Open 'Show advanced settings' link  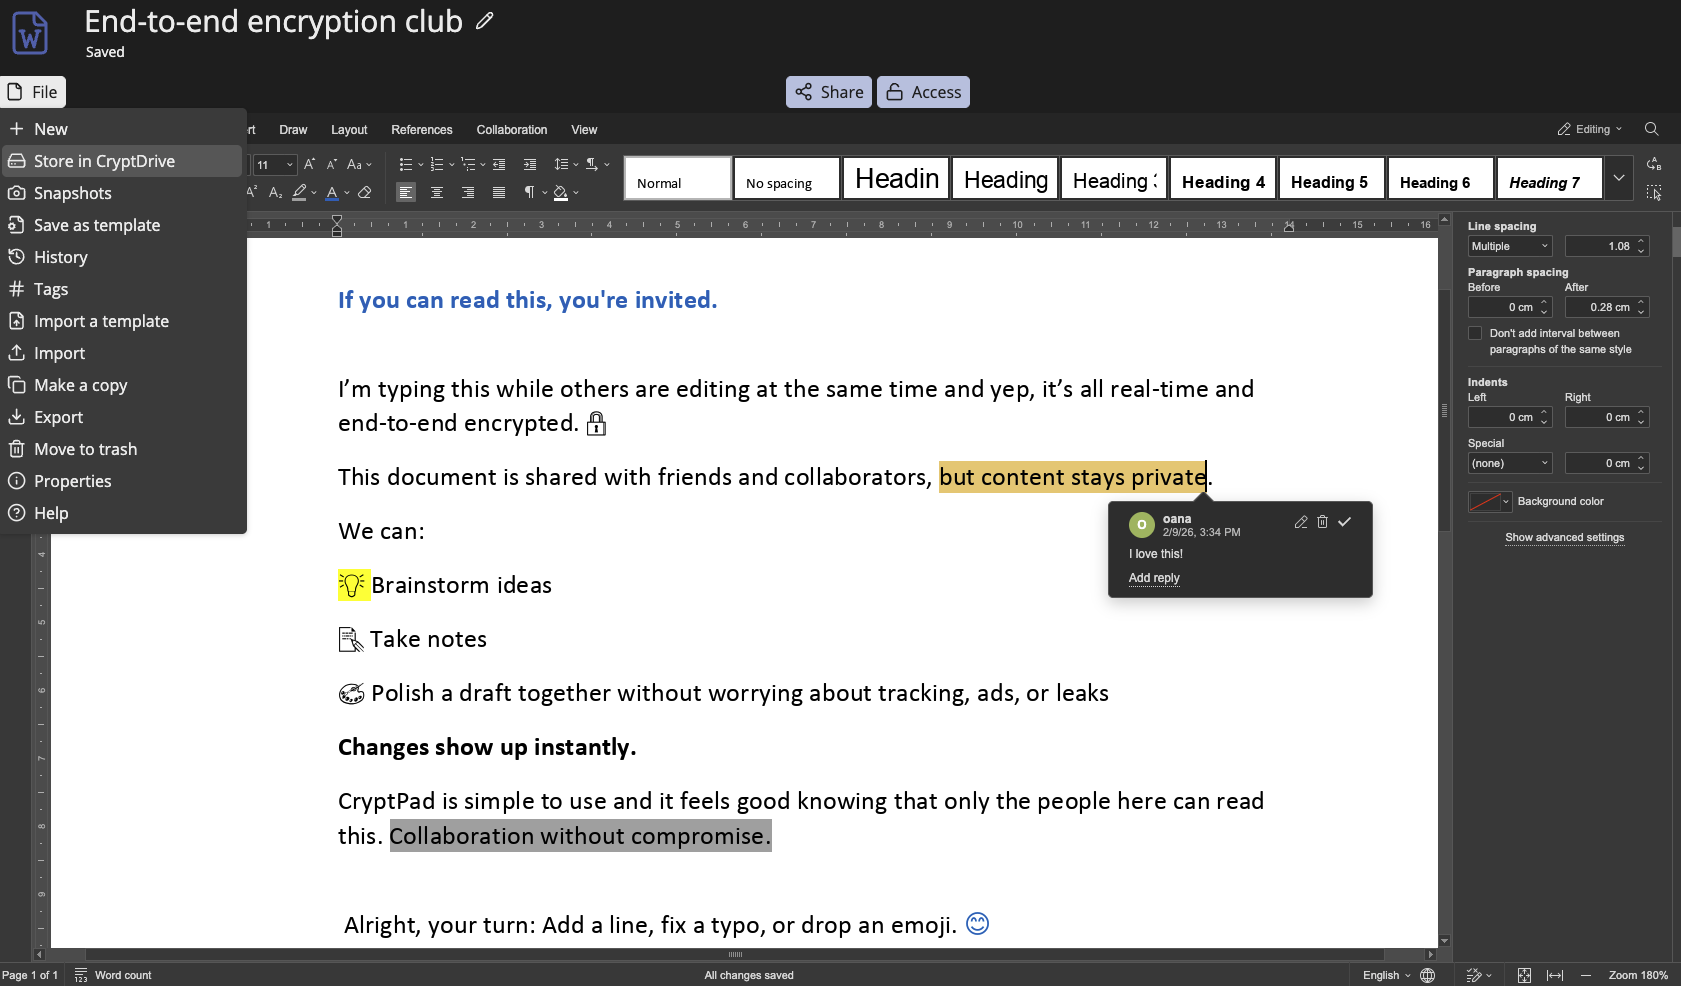coord(1564,537)
